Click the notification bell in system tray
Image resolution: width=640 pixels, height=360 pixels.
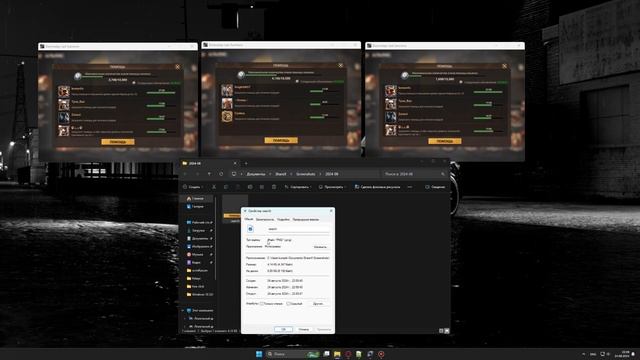point(633,354)
